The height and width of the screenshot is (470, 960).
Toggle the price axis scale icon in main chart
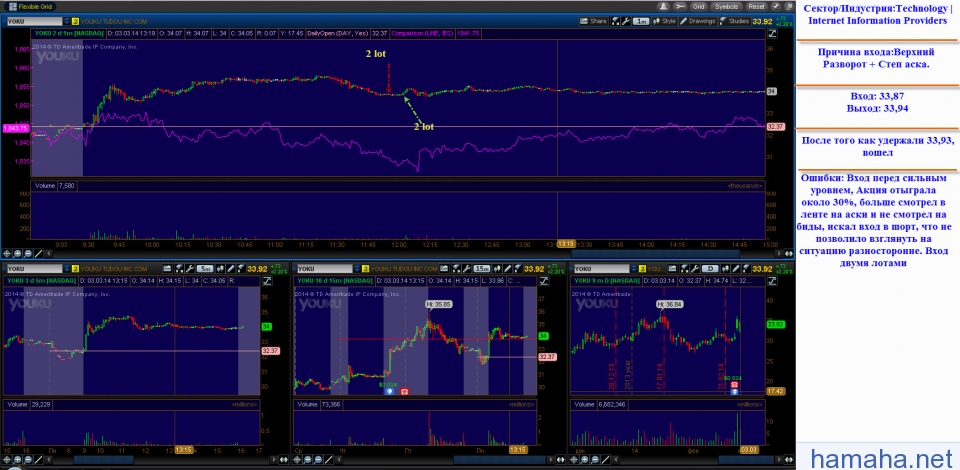click(772, 32)
